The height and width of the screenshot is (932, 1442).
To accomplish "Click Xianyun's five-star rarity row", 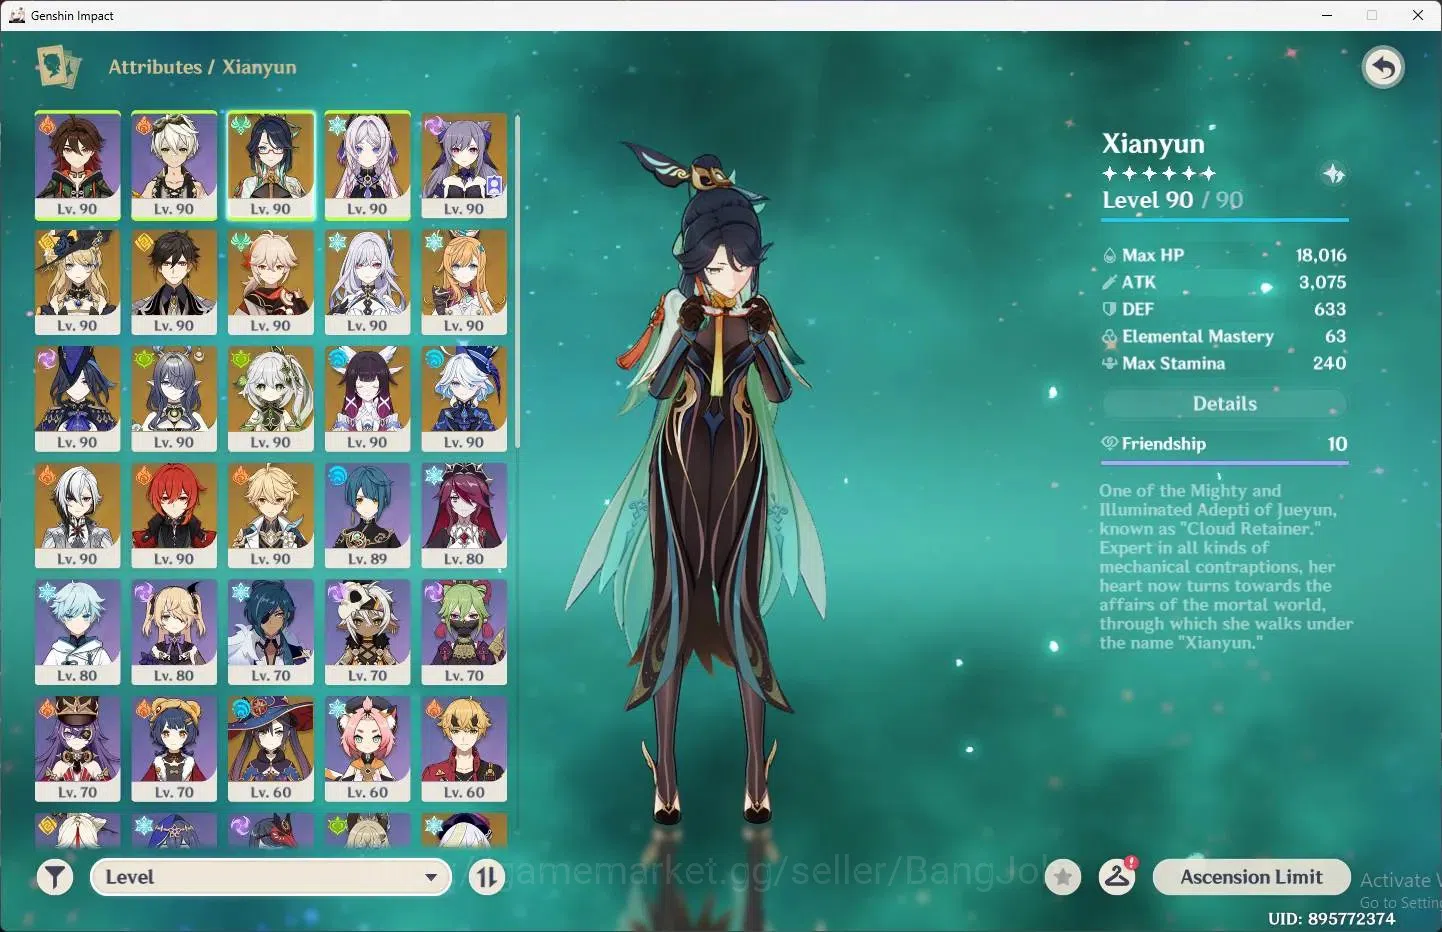I will (x=1159, y=173).
